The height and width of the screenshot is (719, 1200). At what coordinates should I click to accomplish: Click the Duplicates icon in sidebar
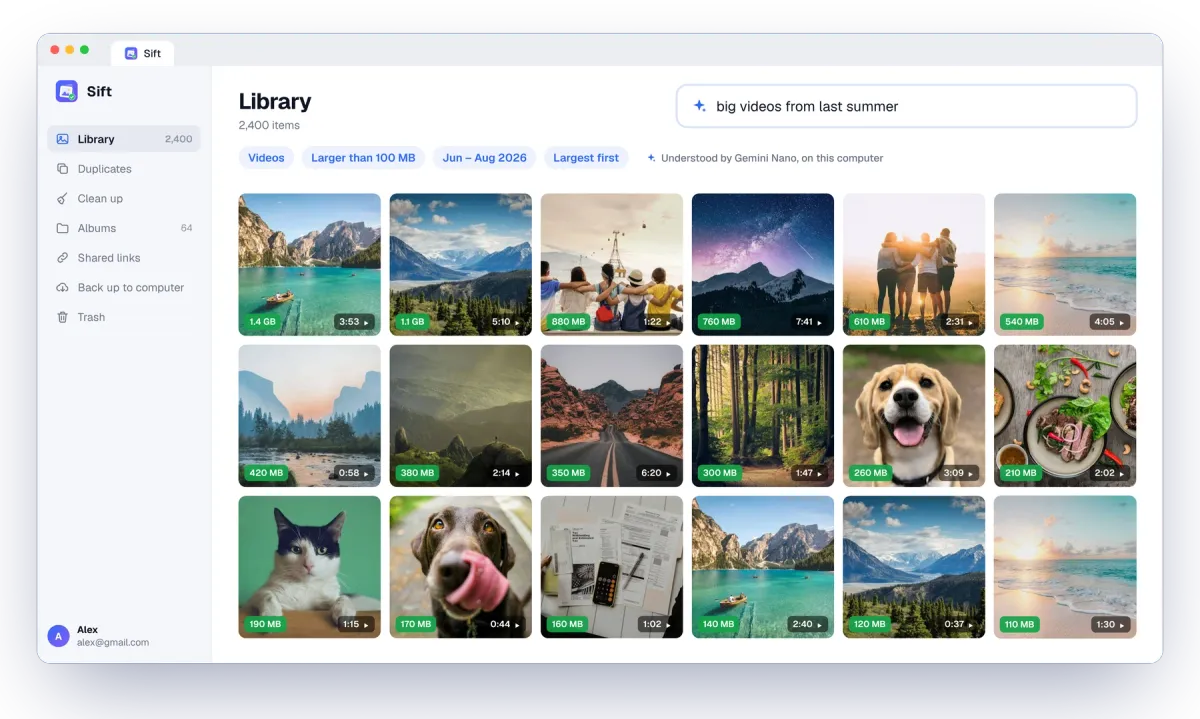(x=62, y=169)
